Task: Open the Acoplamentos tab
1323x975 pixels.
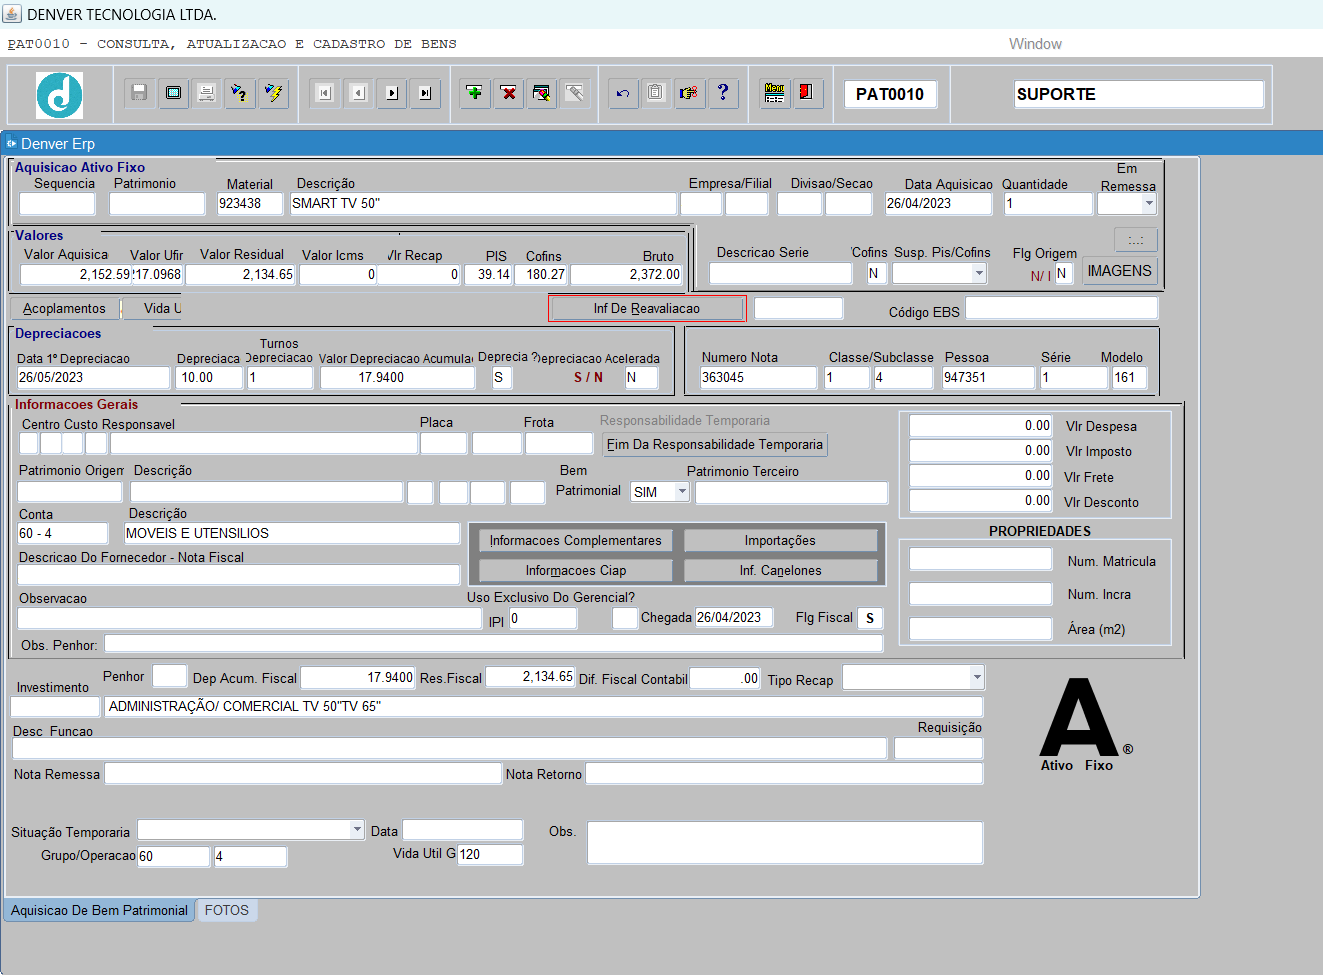Action: tap(65, 308)
